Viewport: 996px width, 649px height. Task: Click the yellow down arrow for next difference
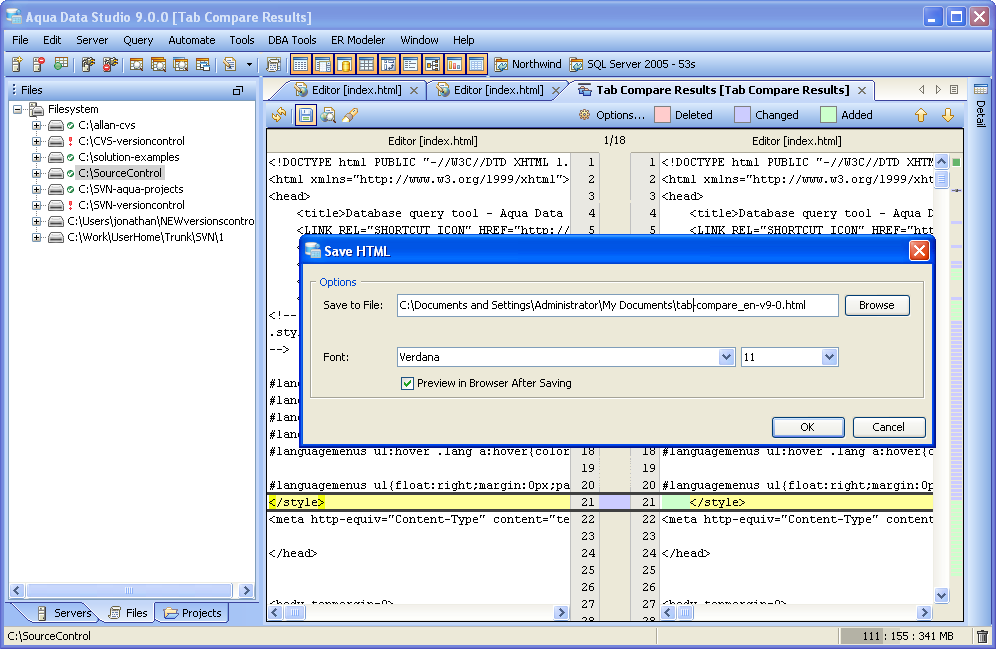[x=947, y=115]
